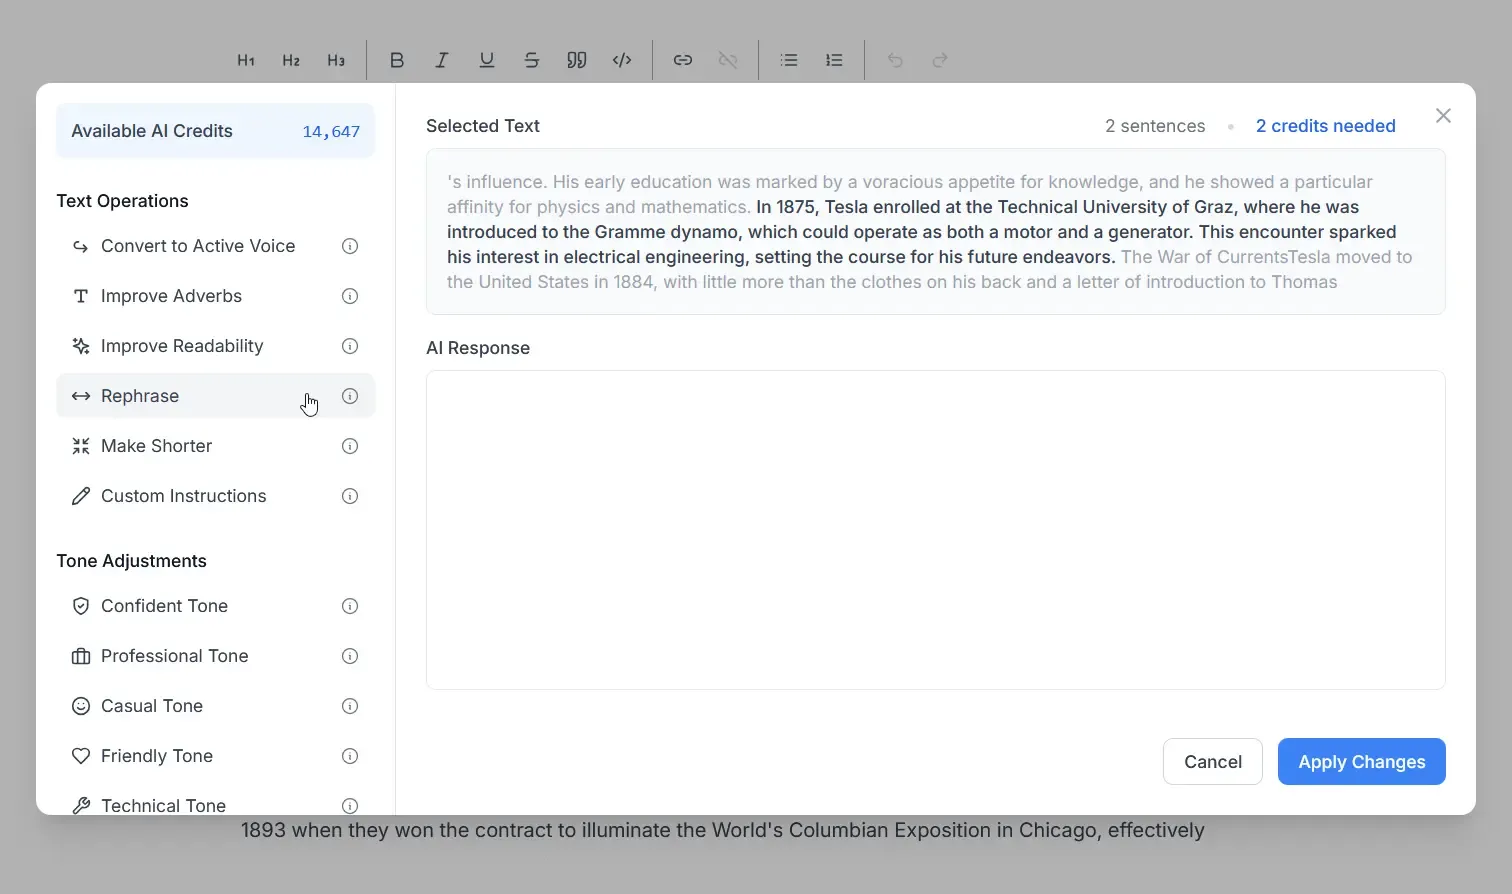
Task: Choose Custom Instructions operation
Action: tap(183, 496)
